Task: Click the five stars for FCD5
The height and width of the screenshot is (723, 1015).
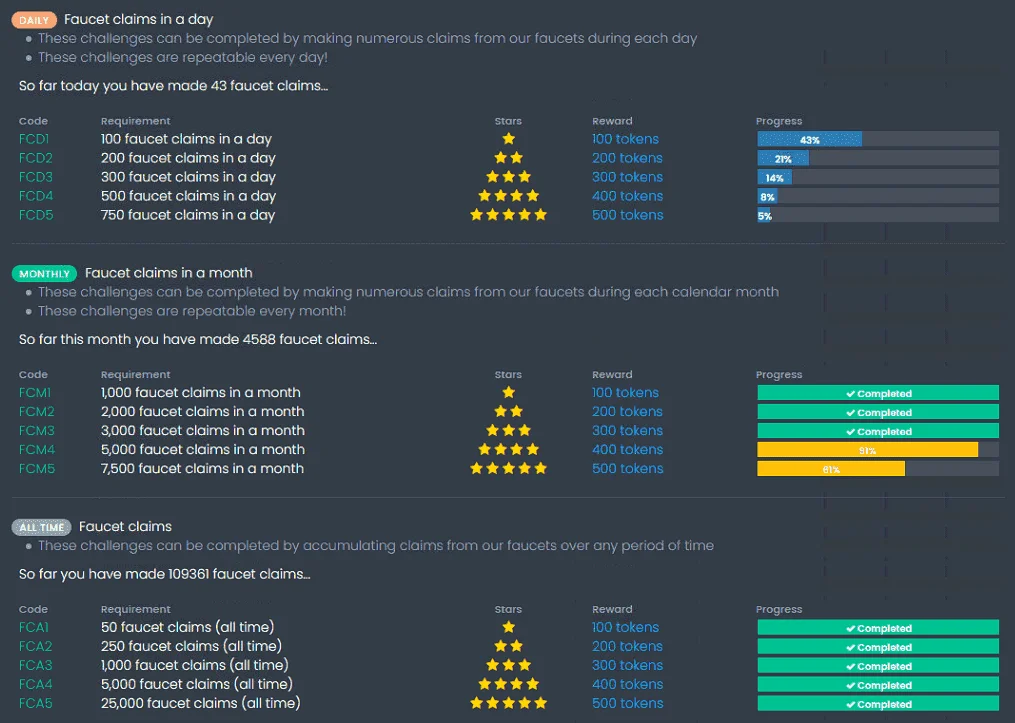Action: (x=509, y=214)
